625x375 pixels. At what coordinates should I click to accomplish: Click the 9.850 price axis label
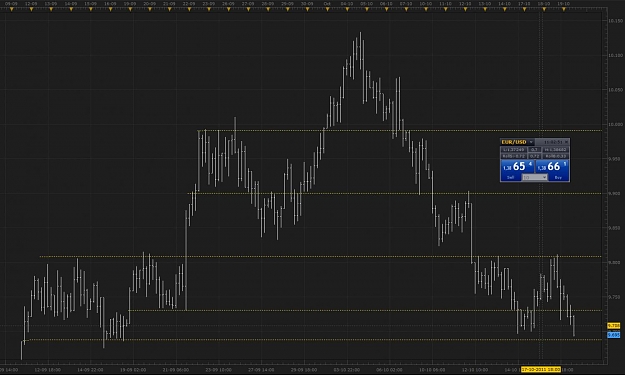click(x=614, y=228)
